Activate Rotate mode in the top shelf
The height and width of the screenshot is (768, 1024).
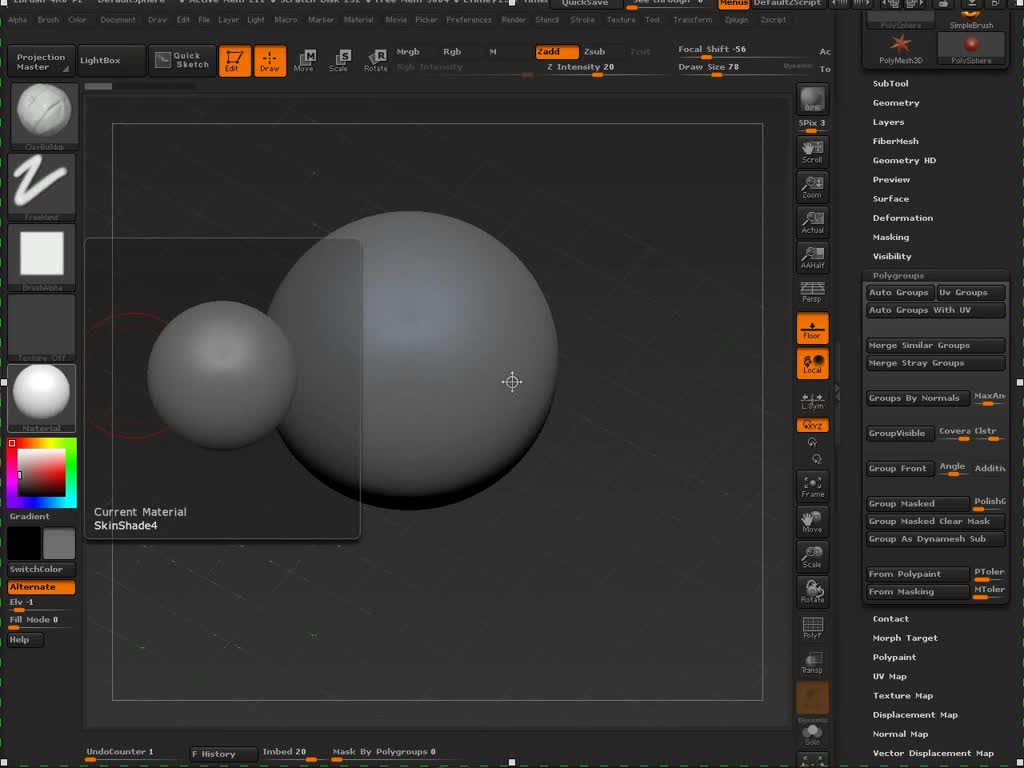pyautogui.click(x=376, y=60)
